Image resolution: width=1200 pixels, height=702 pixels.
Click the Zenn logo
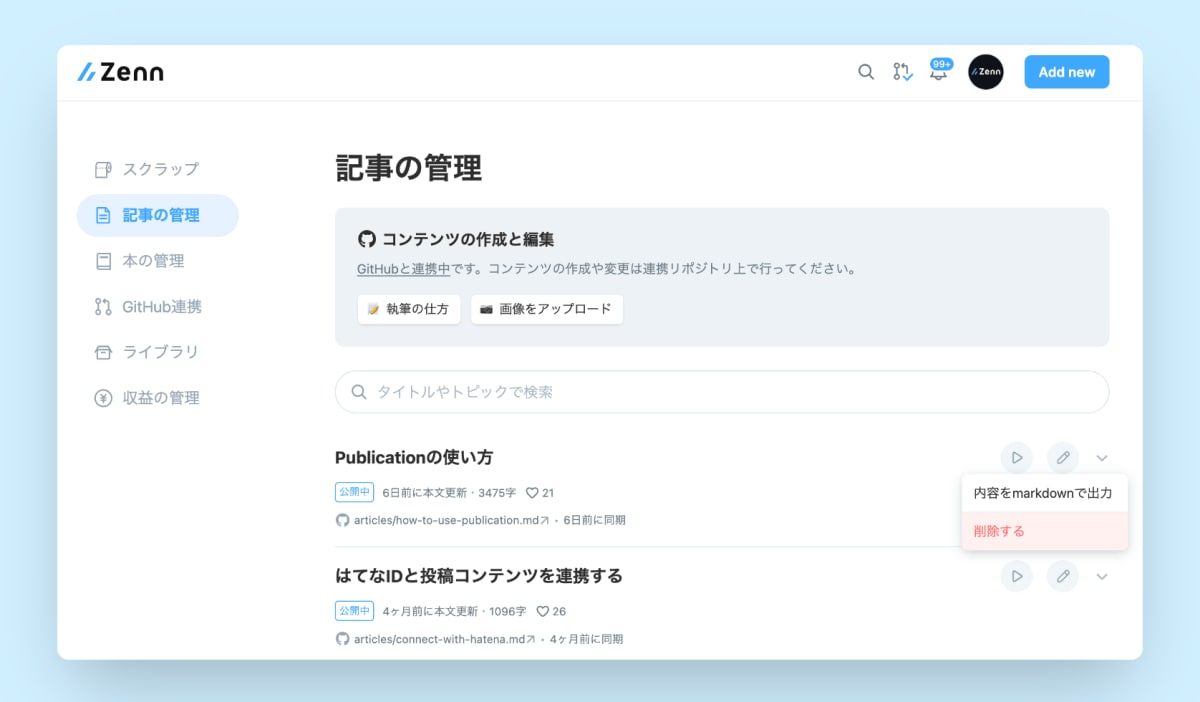point(120,71)
